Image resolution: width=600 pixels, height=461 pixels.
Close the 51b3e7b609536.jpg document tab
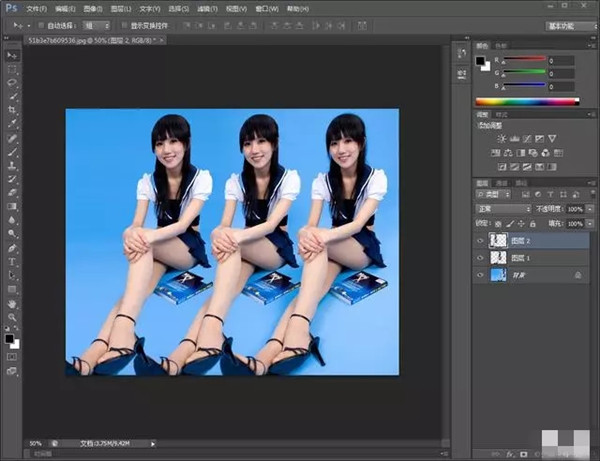click(x=161, y=40)
